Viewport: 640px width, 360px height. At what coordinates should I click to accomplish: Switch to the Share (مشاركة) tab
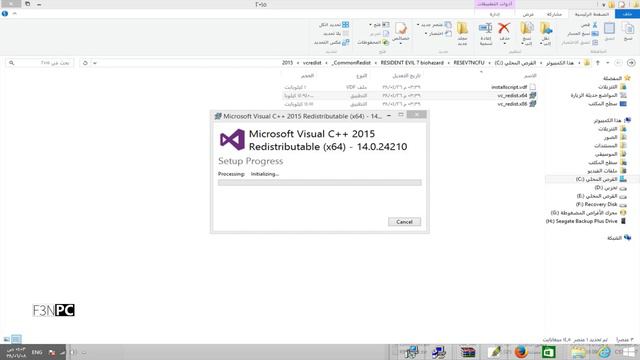click(554, 14)
